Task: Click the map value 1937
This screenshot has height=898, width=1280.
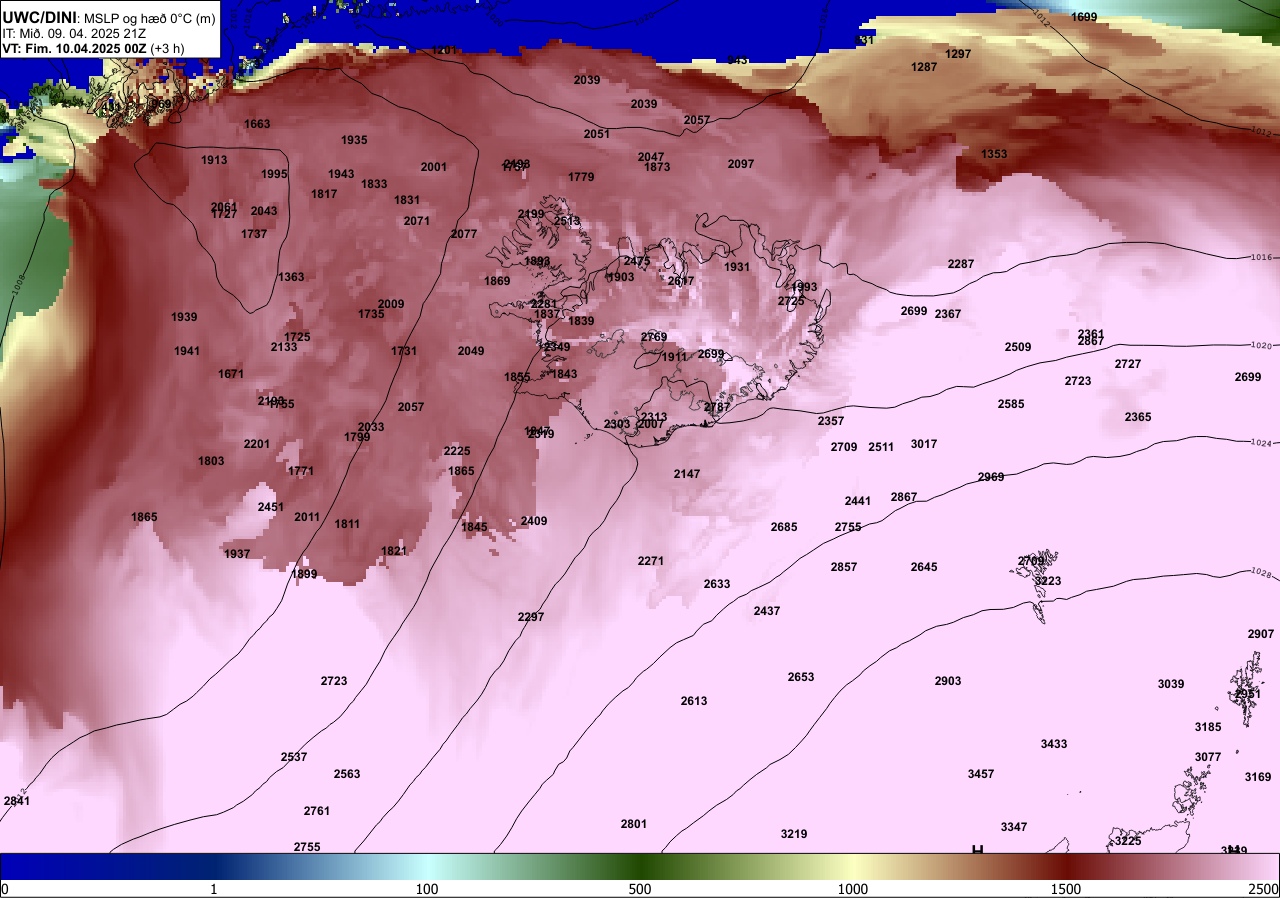Action: (237, 554)
